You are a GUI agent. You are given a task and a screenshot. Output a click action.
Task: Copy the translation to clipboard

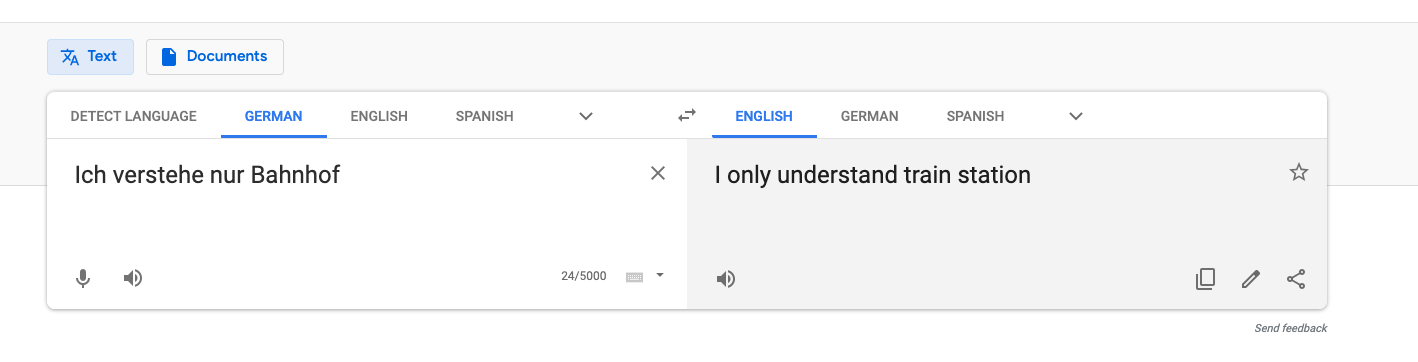point(1205,279)
